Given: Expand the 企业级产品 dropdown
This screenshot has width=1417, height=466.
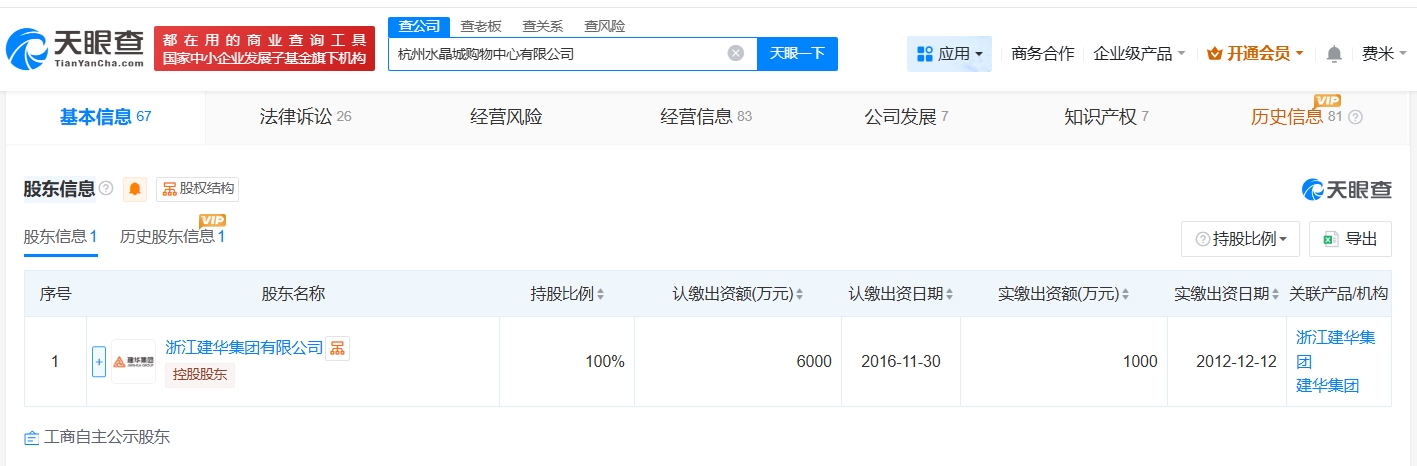Looking at the screenshot, I should (1139, 54).
